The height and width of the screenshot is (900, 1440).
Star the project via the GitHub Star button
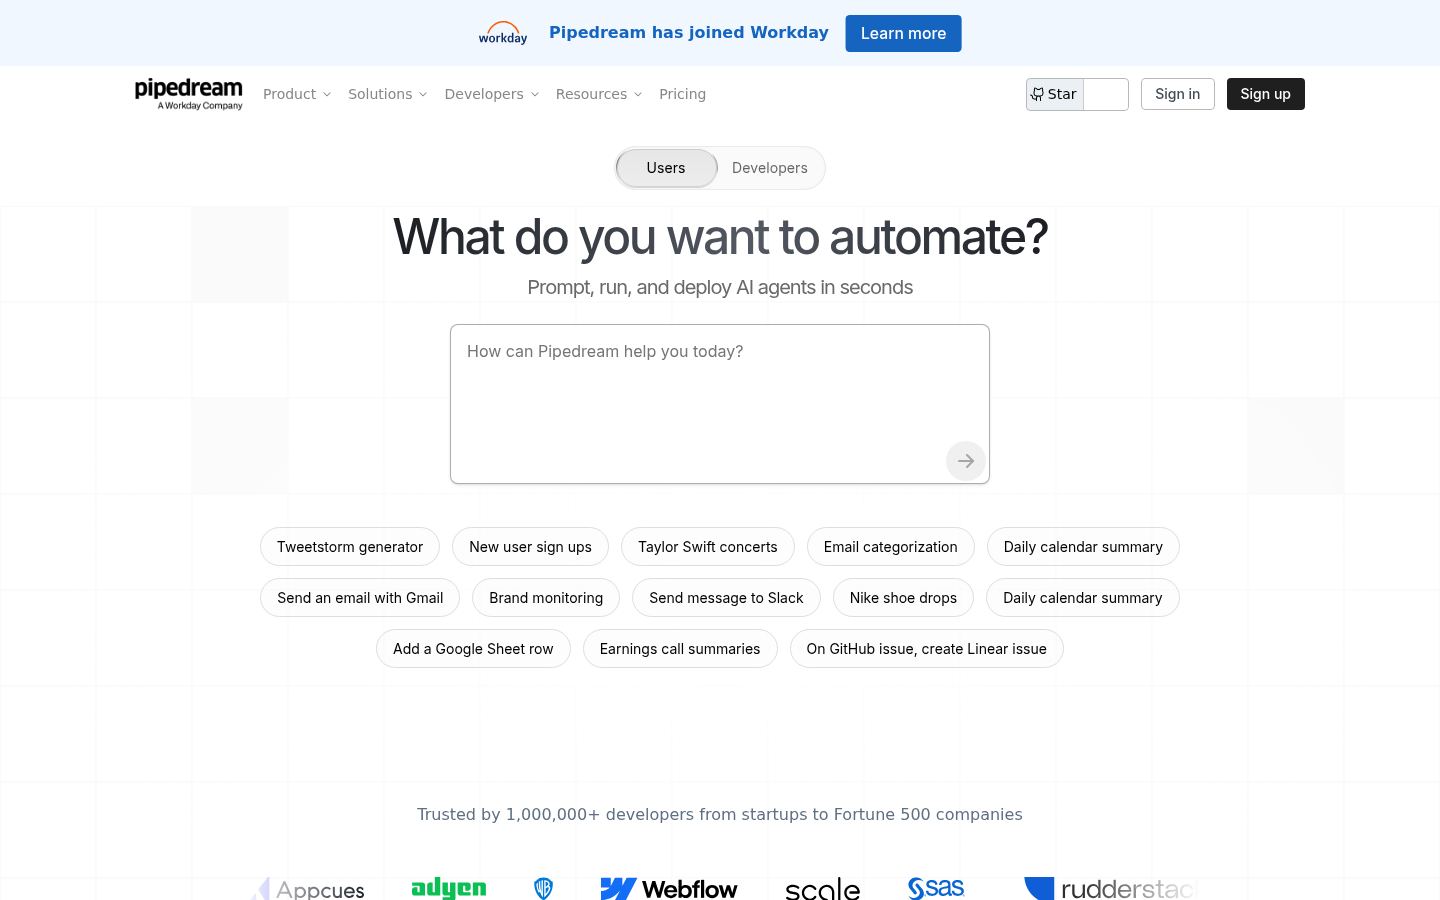point(1055,94)
